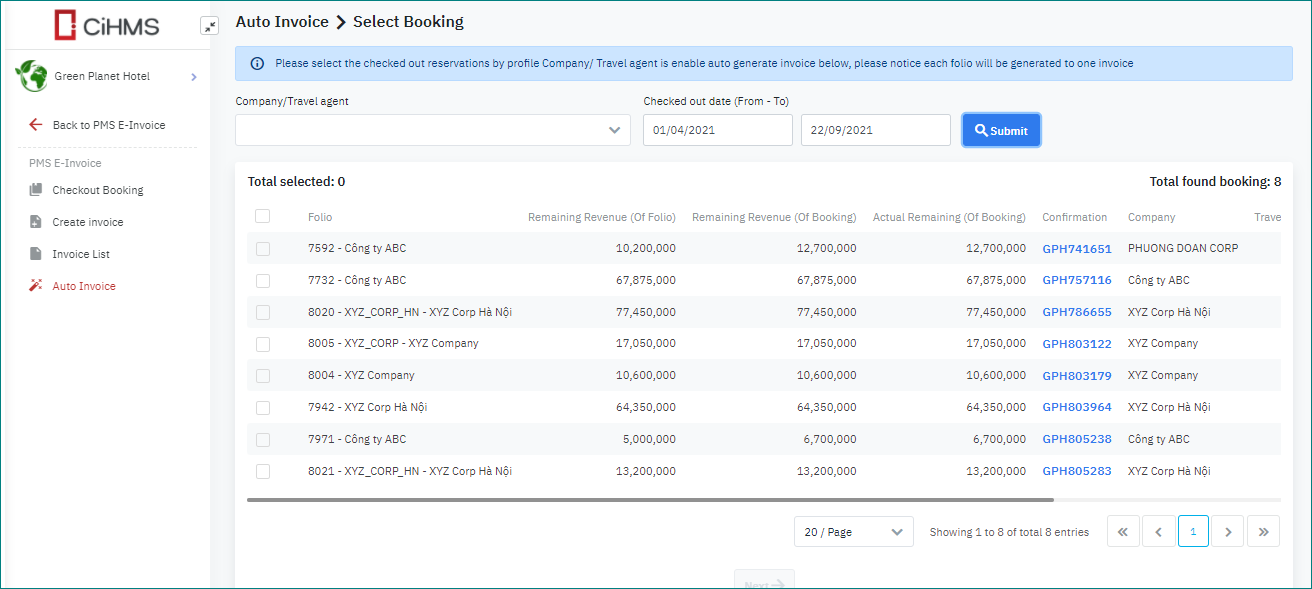Click the CiHMS logo
1312x589 pixels.
coord(106,25)
